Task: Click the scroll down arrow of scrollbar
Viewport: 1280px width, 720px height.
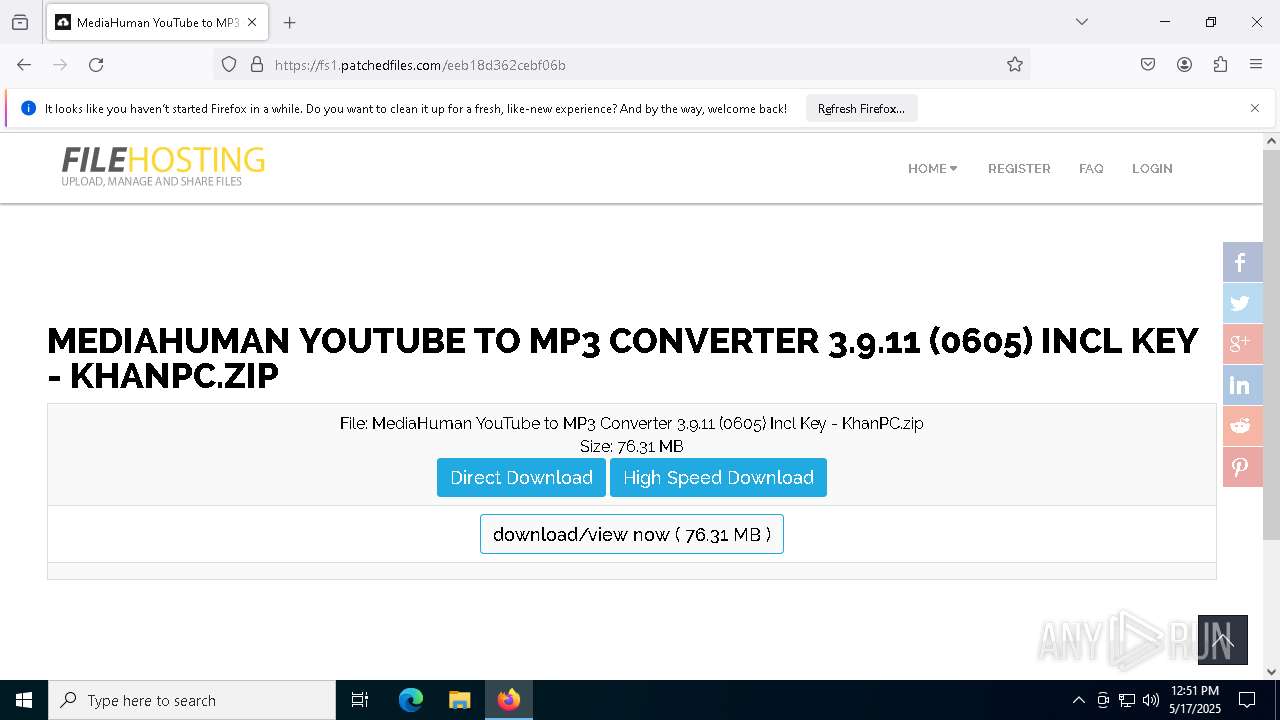Action: point(1271,672)
